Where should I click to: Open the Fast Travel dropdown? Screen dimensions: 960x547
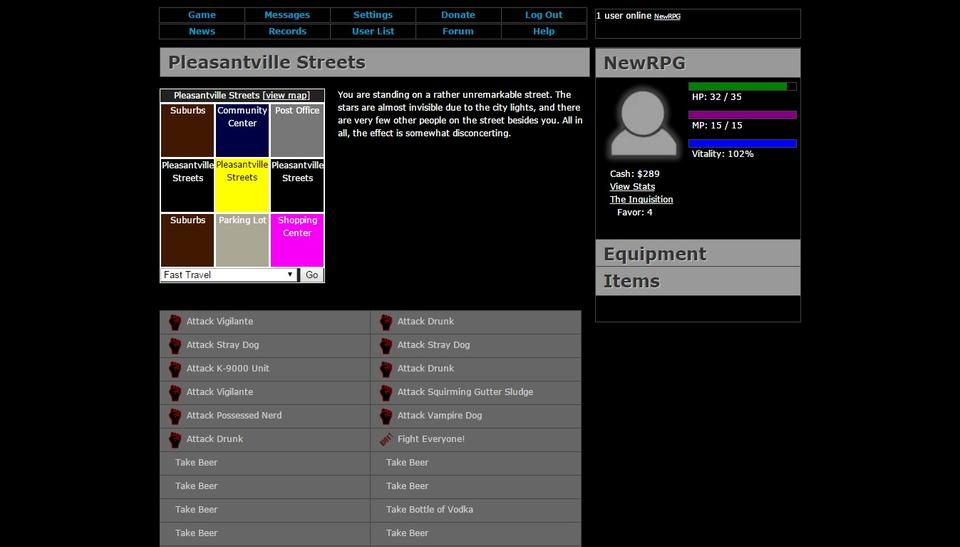[x=229, y=275]
